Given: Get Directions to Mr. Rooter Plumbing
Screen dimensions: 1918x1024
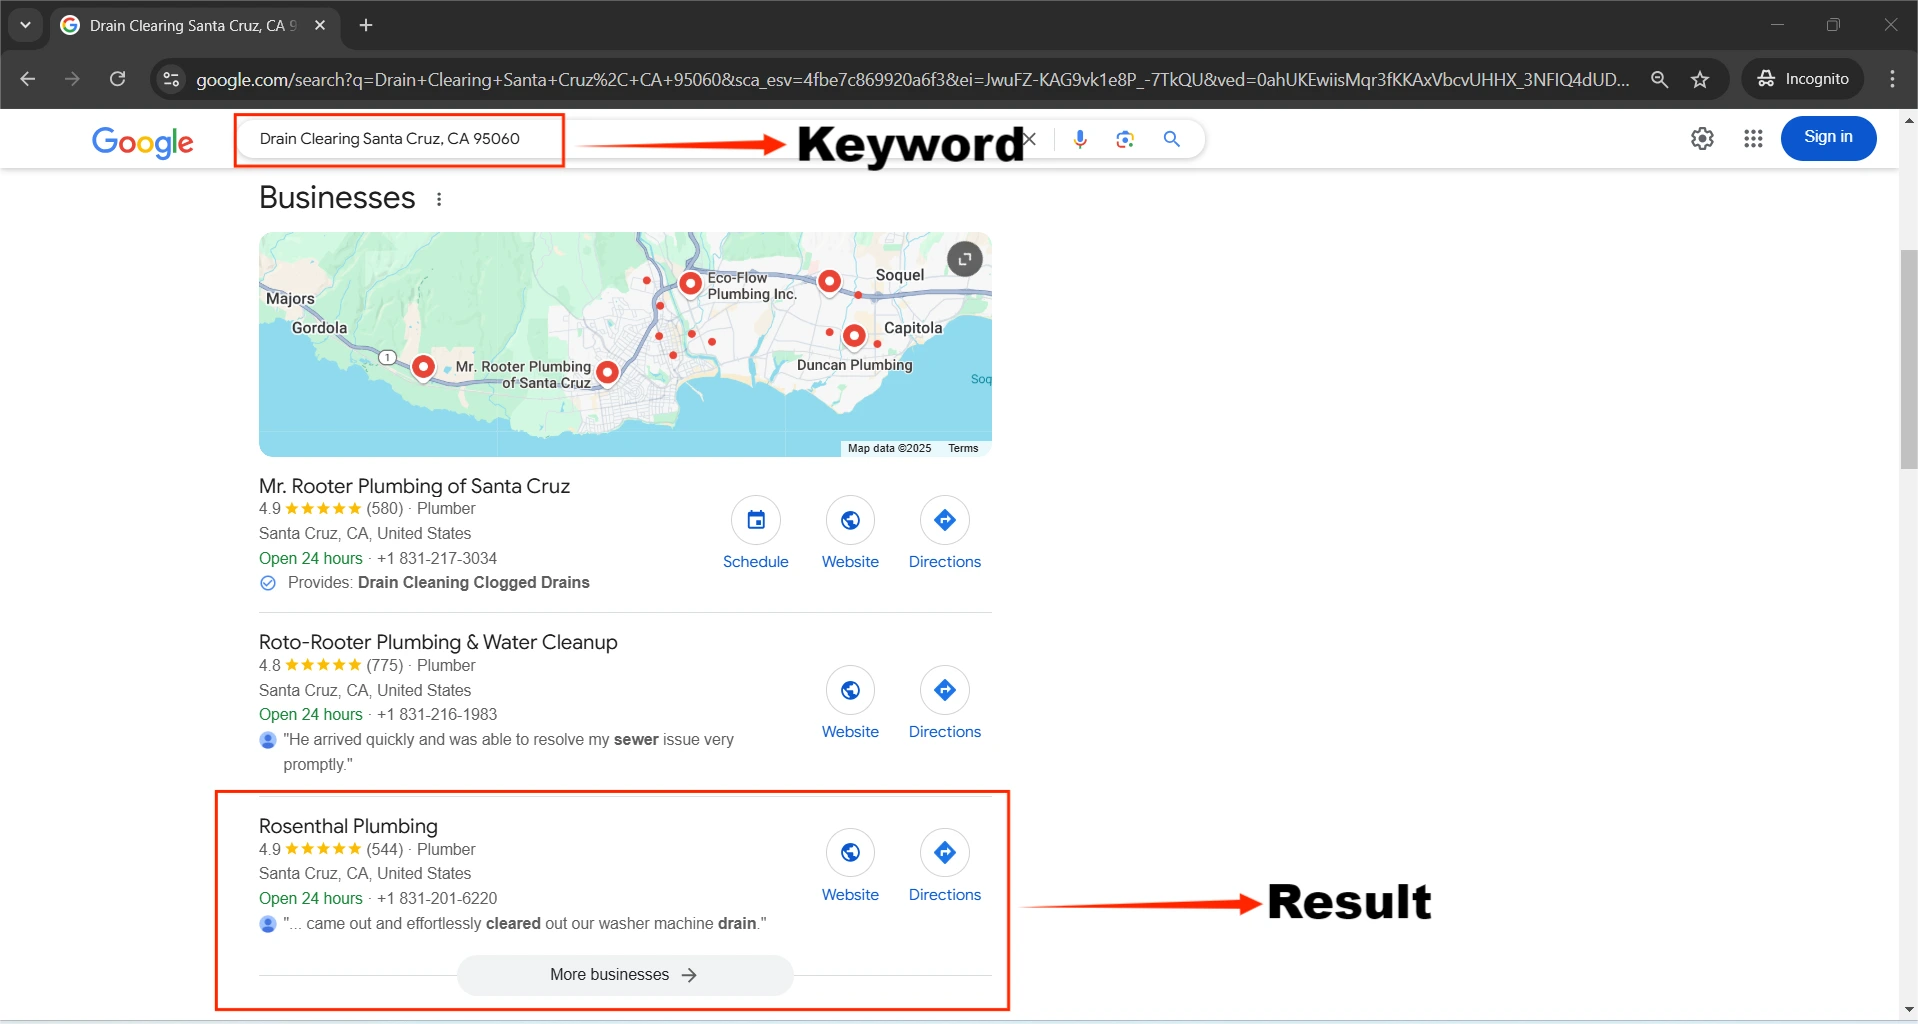Looking at the screenshot, I should pyautogui.click(x=945, y=520).
